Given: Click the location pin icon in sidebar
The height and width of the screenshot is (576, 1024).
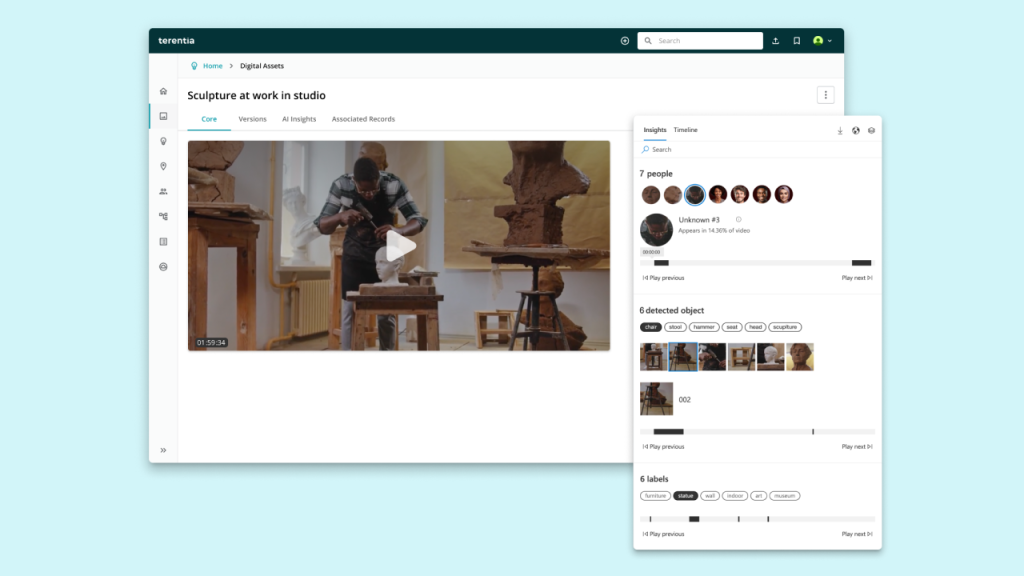Looking at the screenshot, I should click(x=163, y=166).
